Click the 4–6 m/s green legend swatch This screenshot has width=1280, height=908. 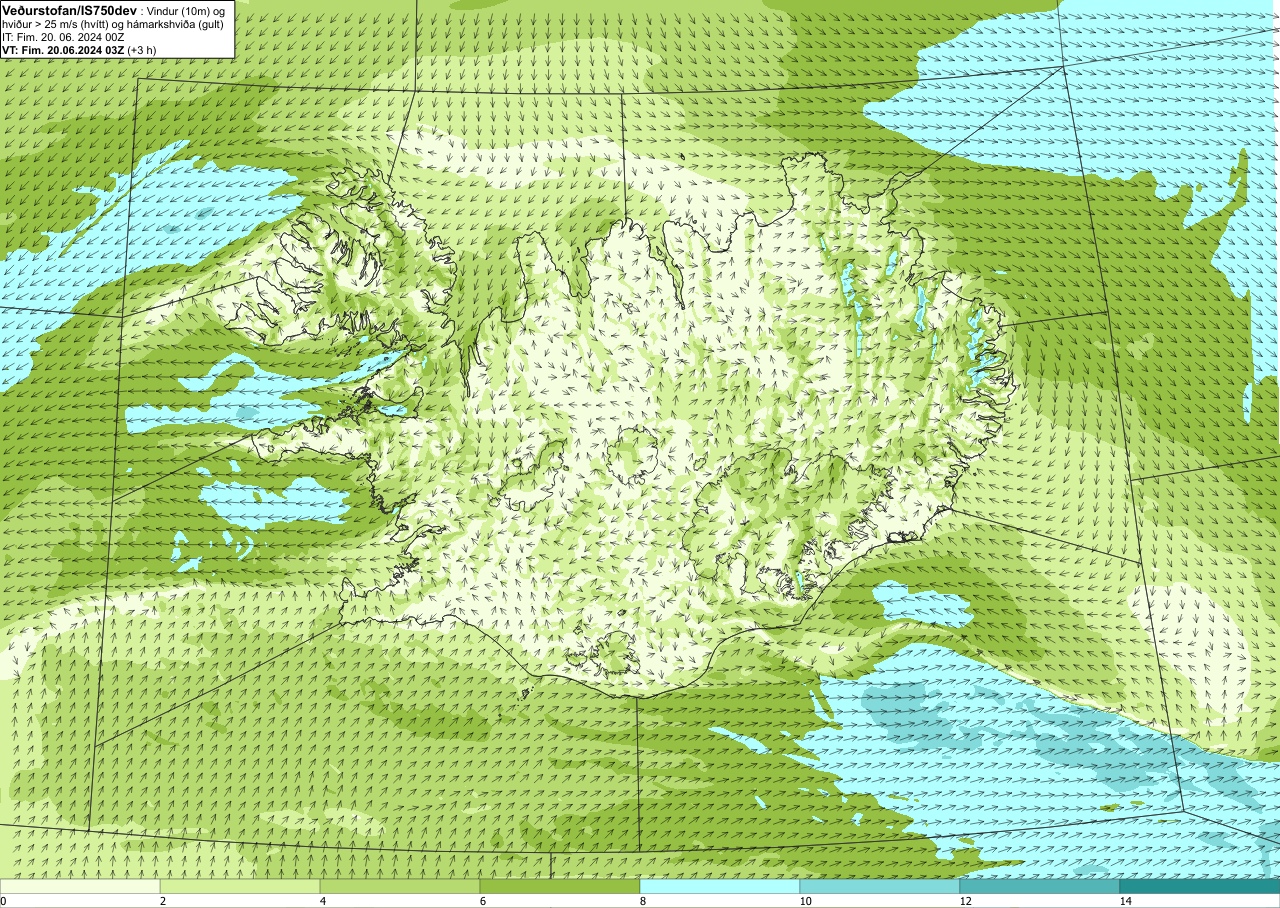click(x=400, y=886)
